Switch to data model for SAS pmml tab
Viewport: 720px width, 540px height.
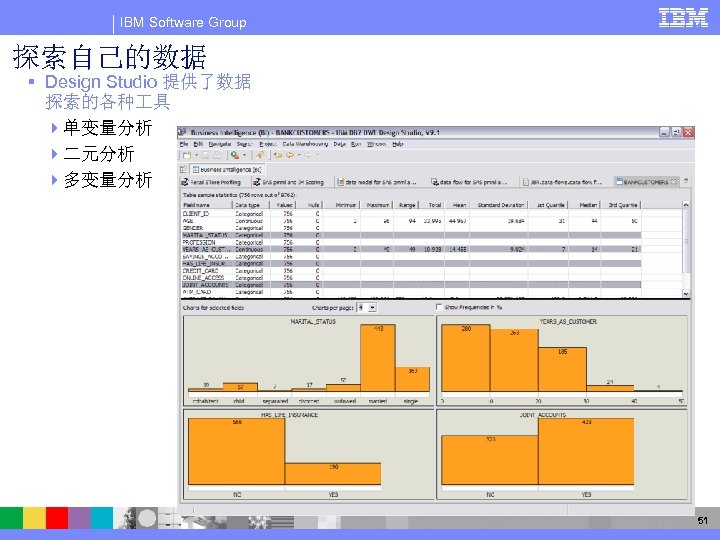point(377,182)
